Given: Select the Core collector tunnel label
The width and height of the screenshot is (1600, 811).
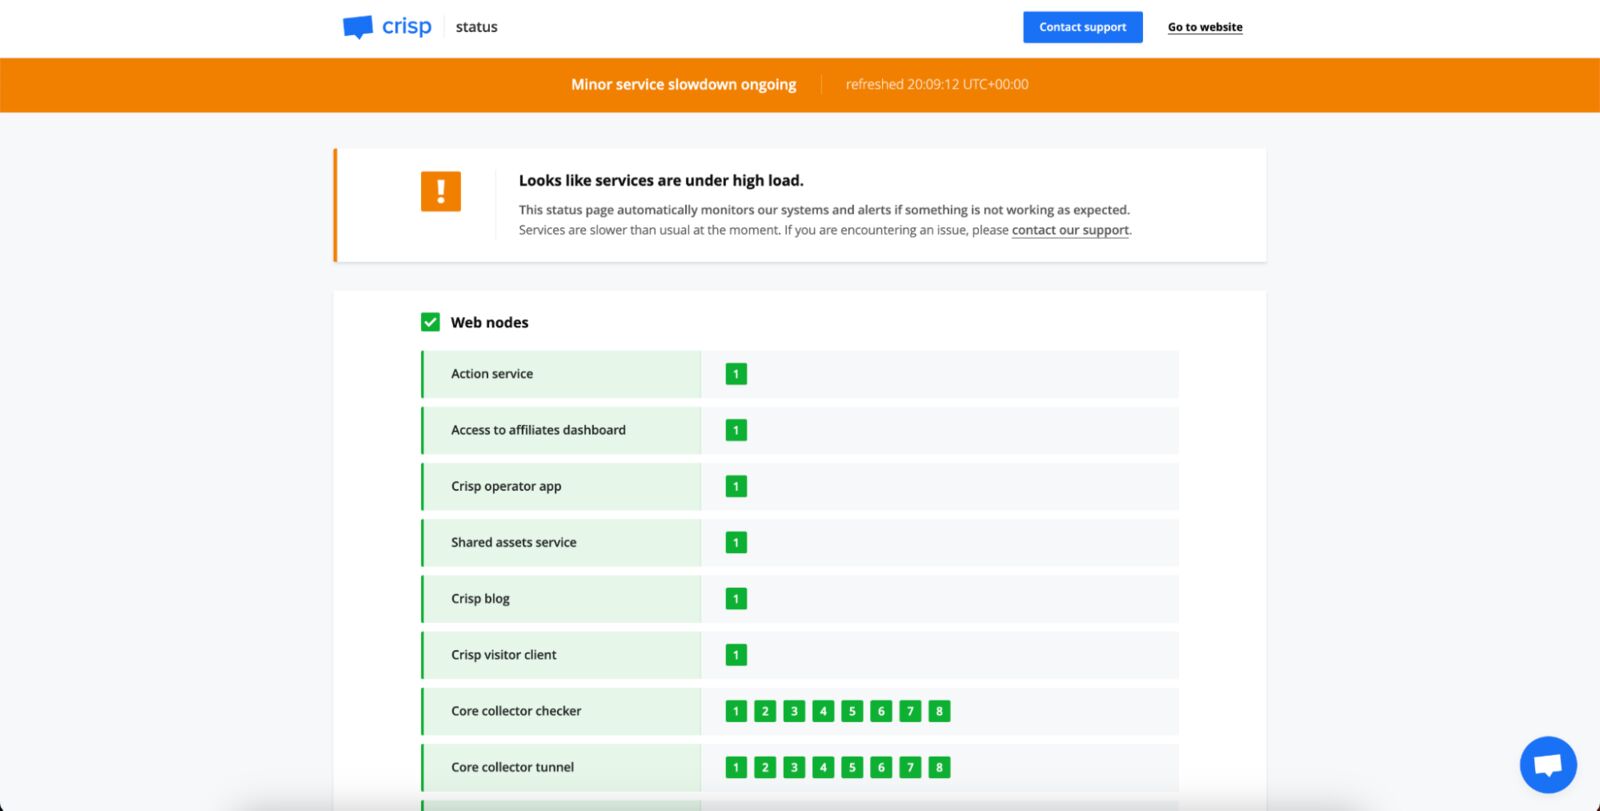Looking at the screenshot, I should (513, 767).
